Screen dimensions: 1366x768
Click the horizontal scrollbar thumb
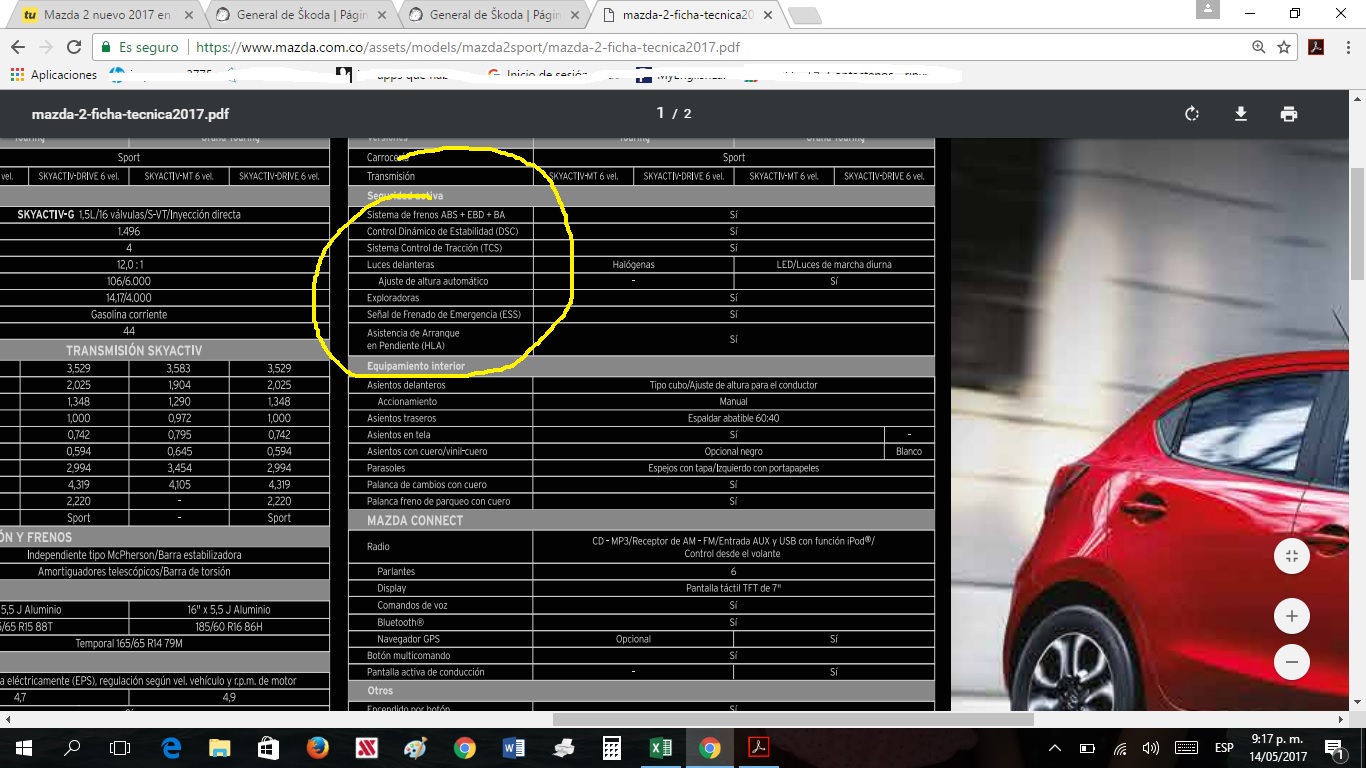coord(793,719)
